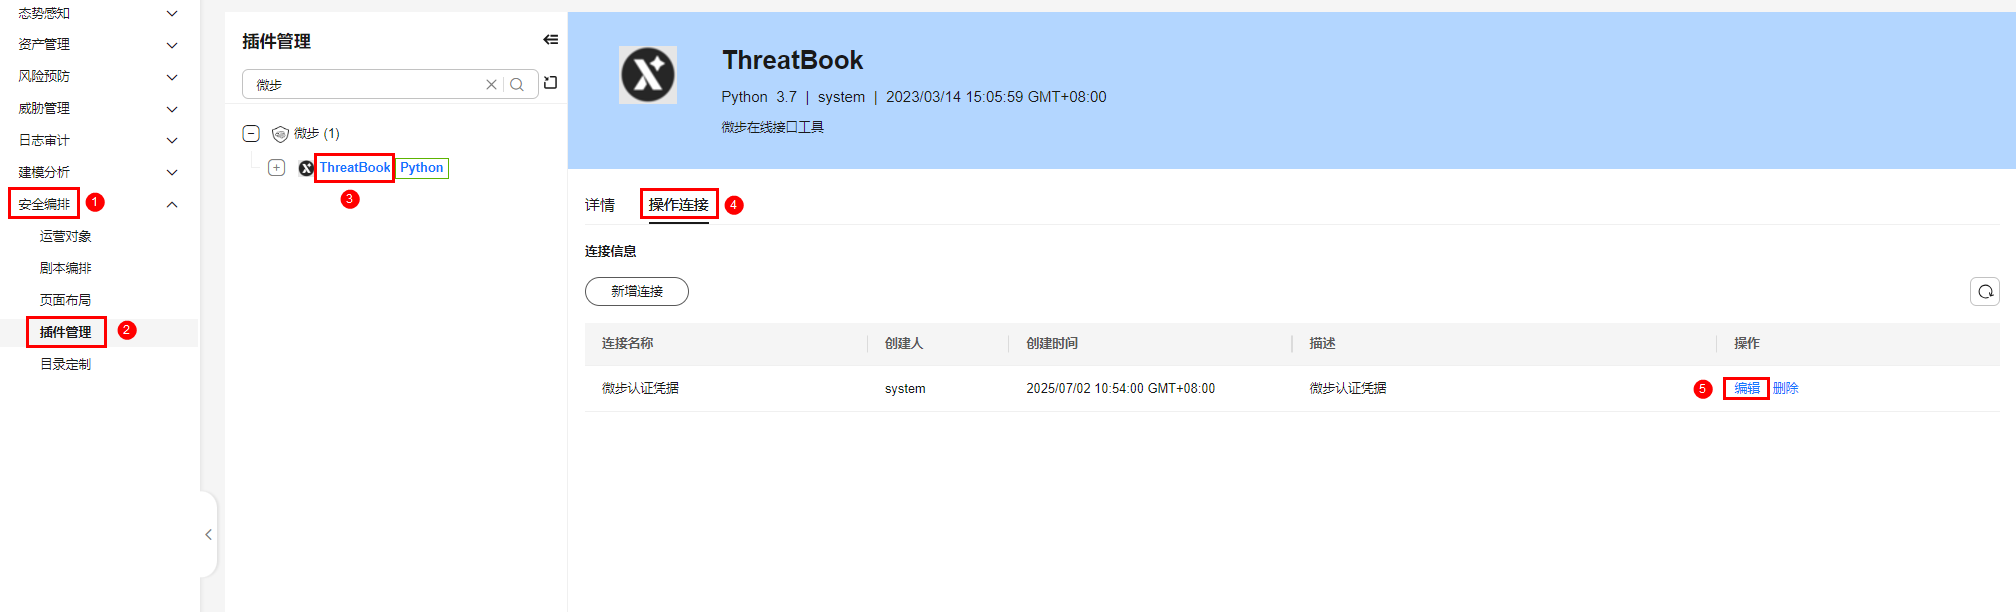The height and width of the screenshot is (612, 2016).
Task: Expand the 威胁管理 menu
Action: tap(172, 109)
